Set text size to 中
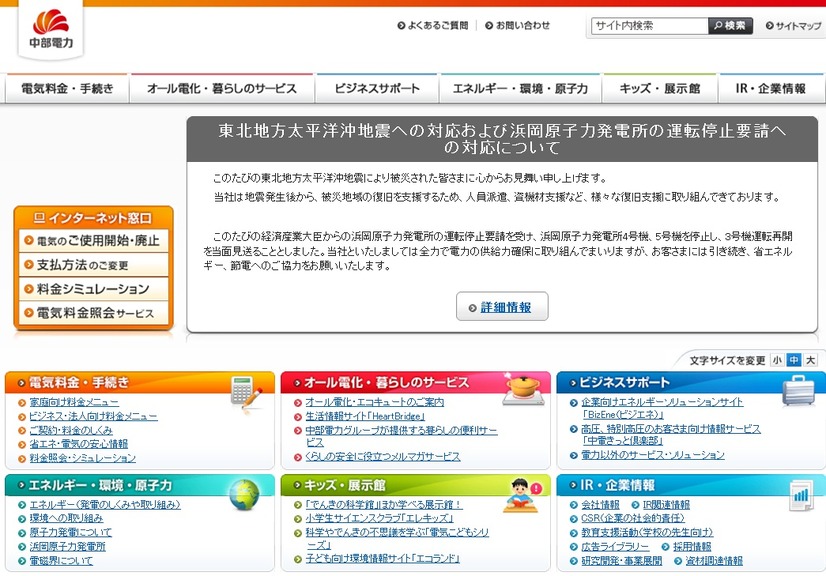Screen dimensions: 826x576 793,360
